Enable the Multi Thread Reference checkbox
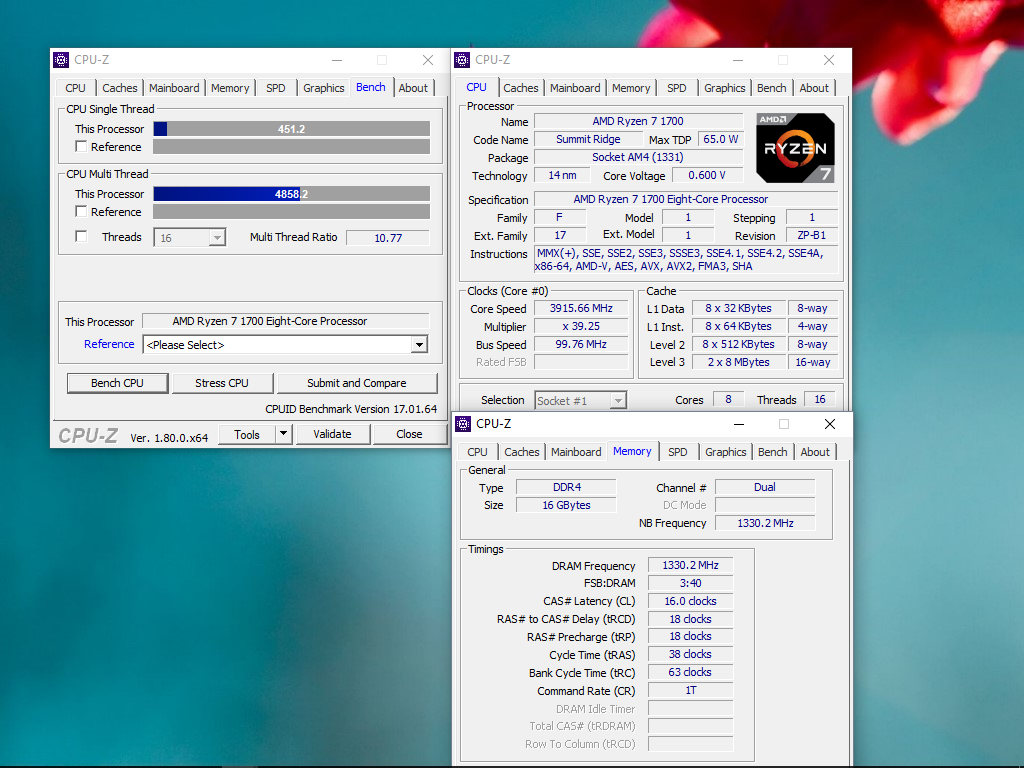Image resolution: width=1024 pixels, height=768 pixels. (x=81, y=211)
